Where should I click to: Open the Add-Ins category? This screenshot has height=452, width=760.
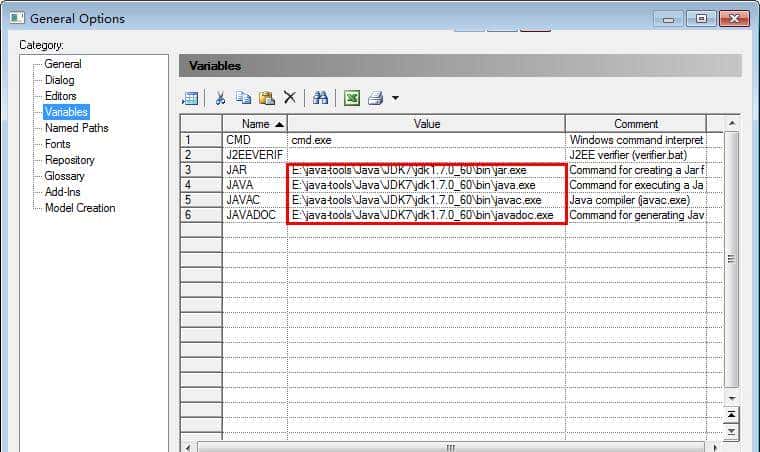(x=63, y=192)
